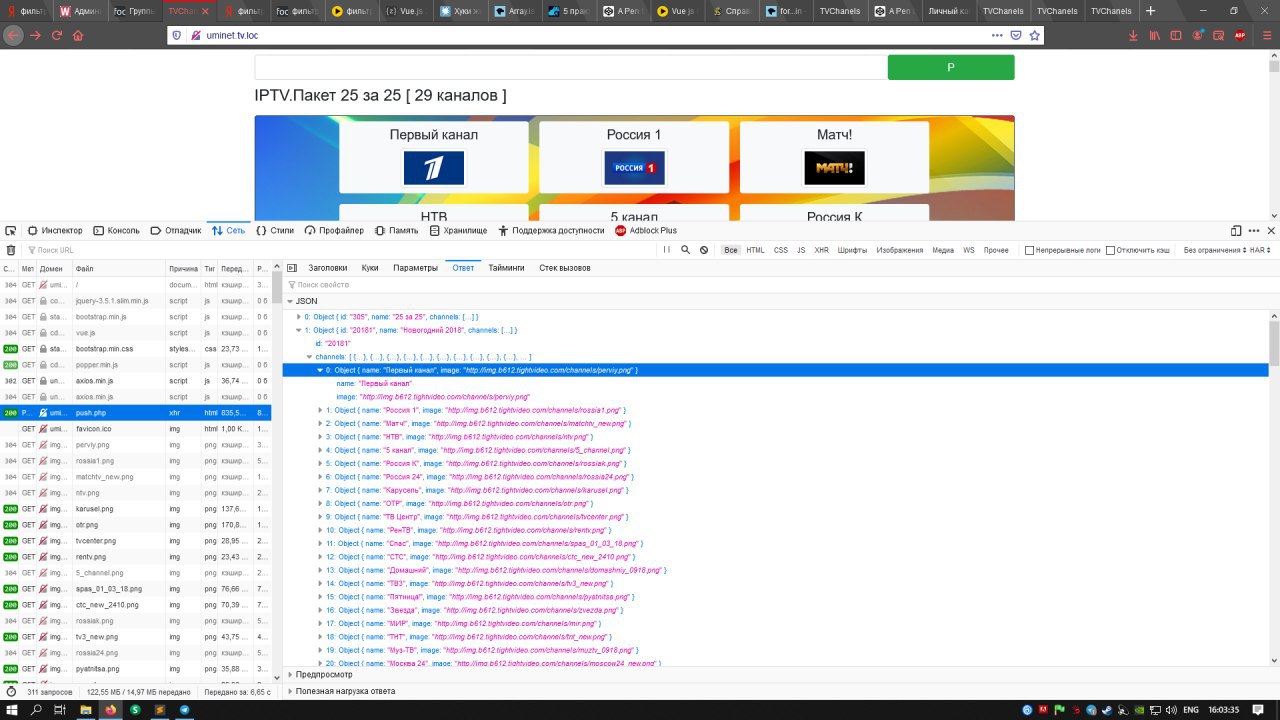Image resolution: width=1280 pixels, height=720 pixels.
Task: Filter requests by HTML
Action: point(755,250)
